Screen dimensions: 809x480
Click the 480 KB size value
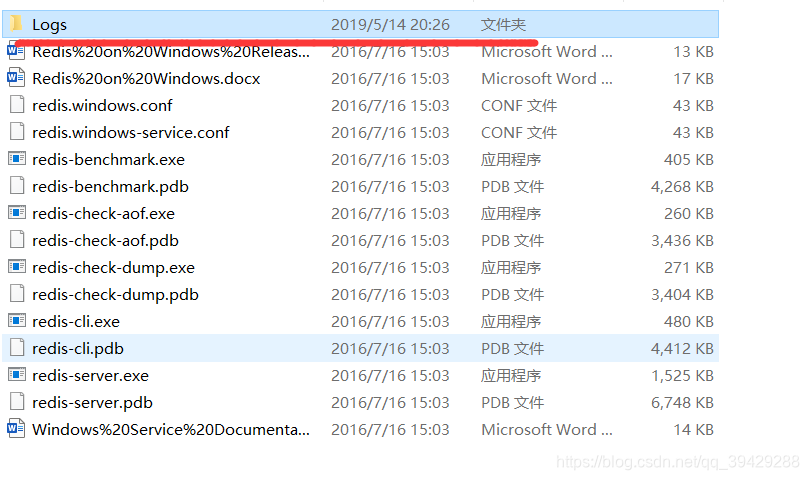pos(689,322)
